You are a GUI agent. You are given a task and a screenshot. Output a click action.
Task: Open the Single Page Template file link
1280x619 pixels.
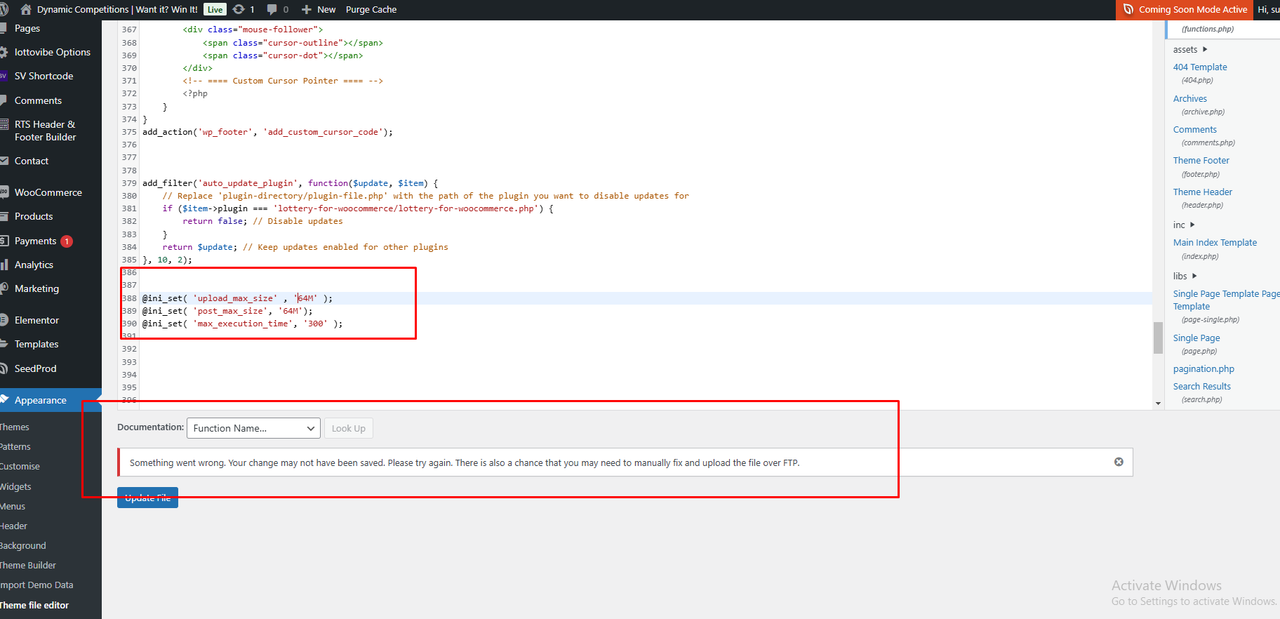[x=1226, y=300]
